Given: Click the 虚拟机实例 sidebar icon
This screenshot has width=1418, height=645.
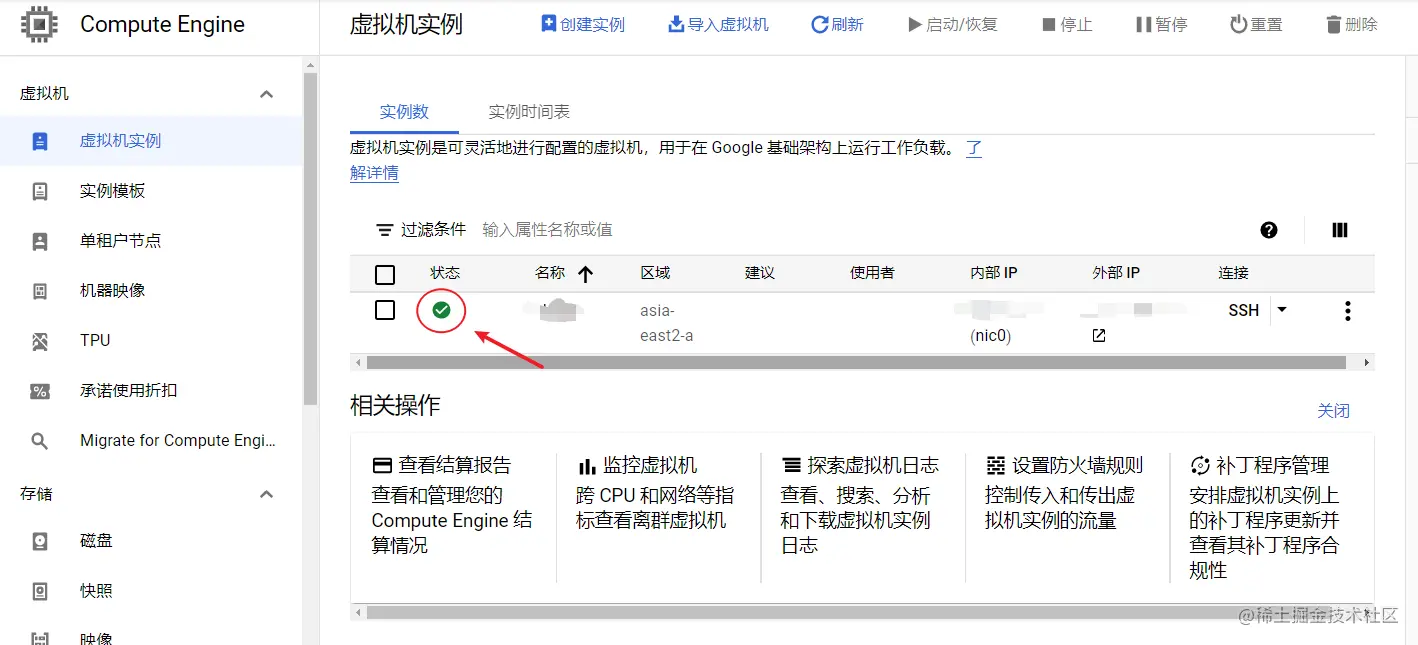Looking at the screenshot, I should 40,141.
